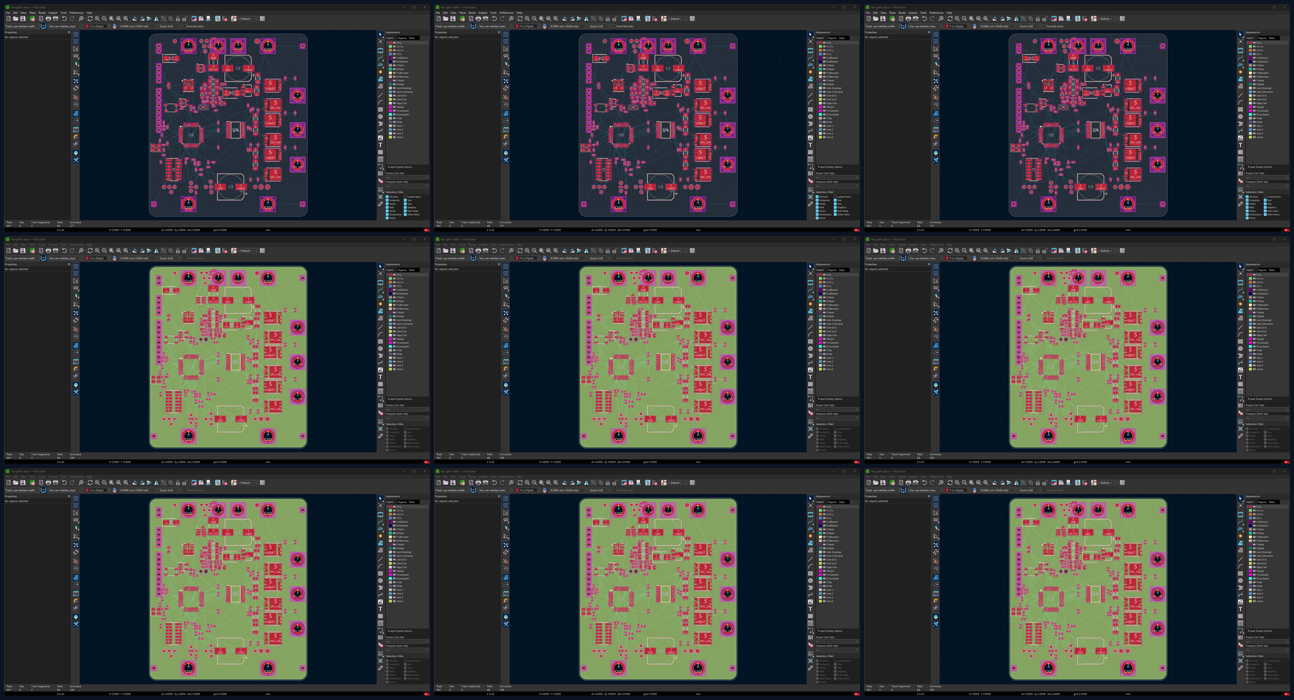Image resolution: width=1294 pixels, height=700 pixels.
Task: Select arrow selection tool in top-left window right toolbar
Action: click(380, 34)
